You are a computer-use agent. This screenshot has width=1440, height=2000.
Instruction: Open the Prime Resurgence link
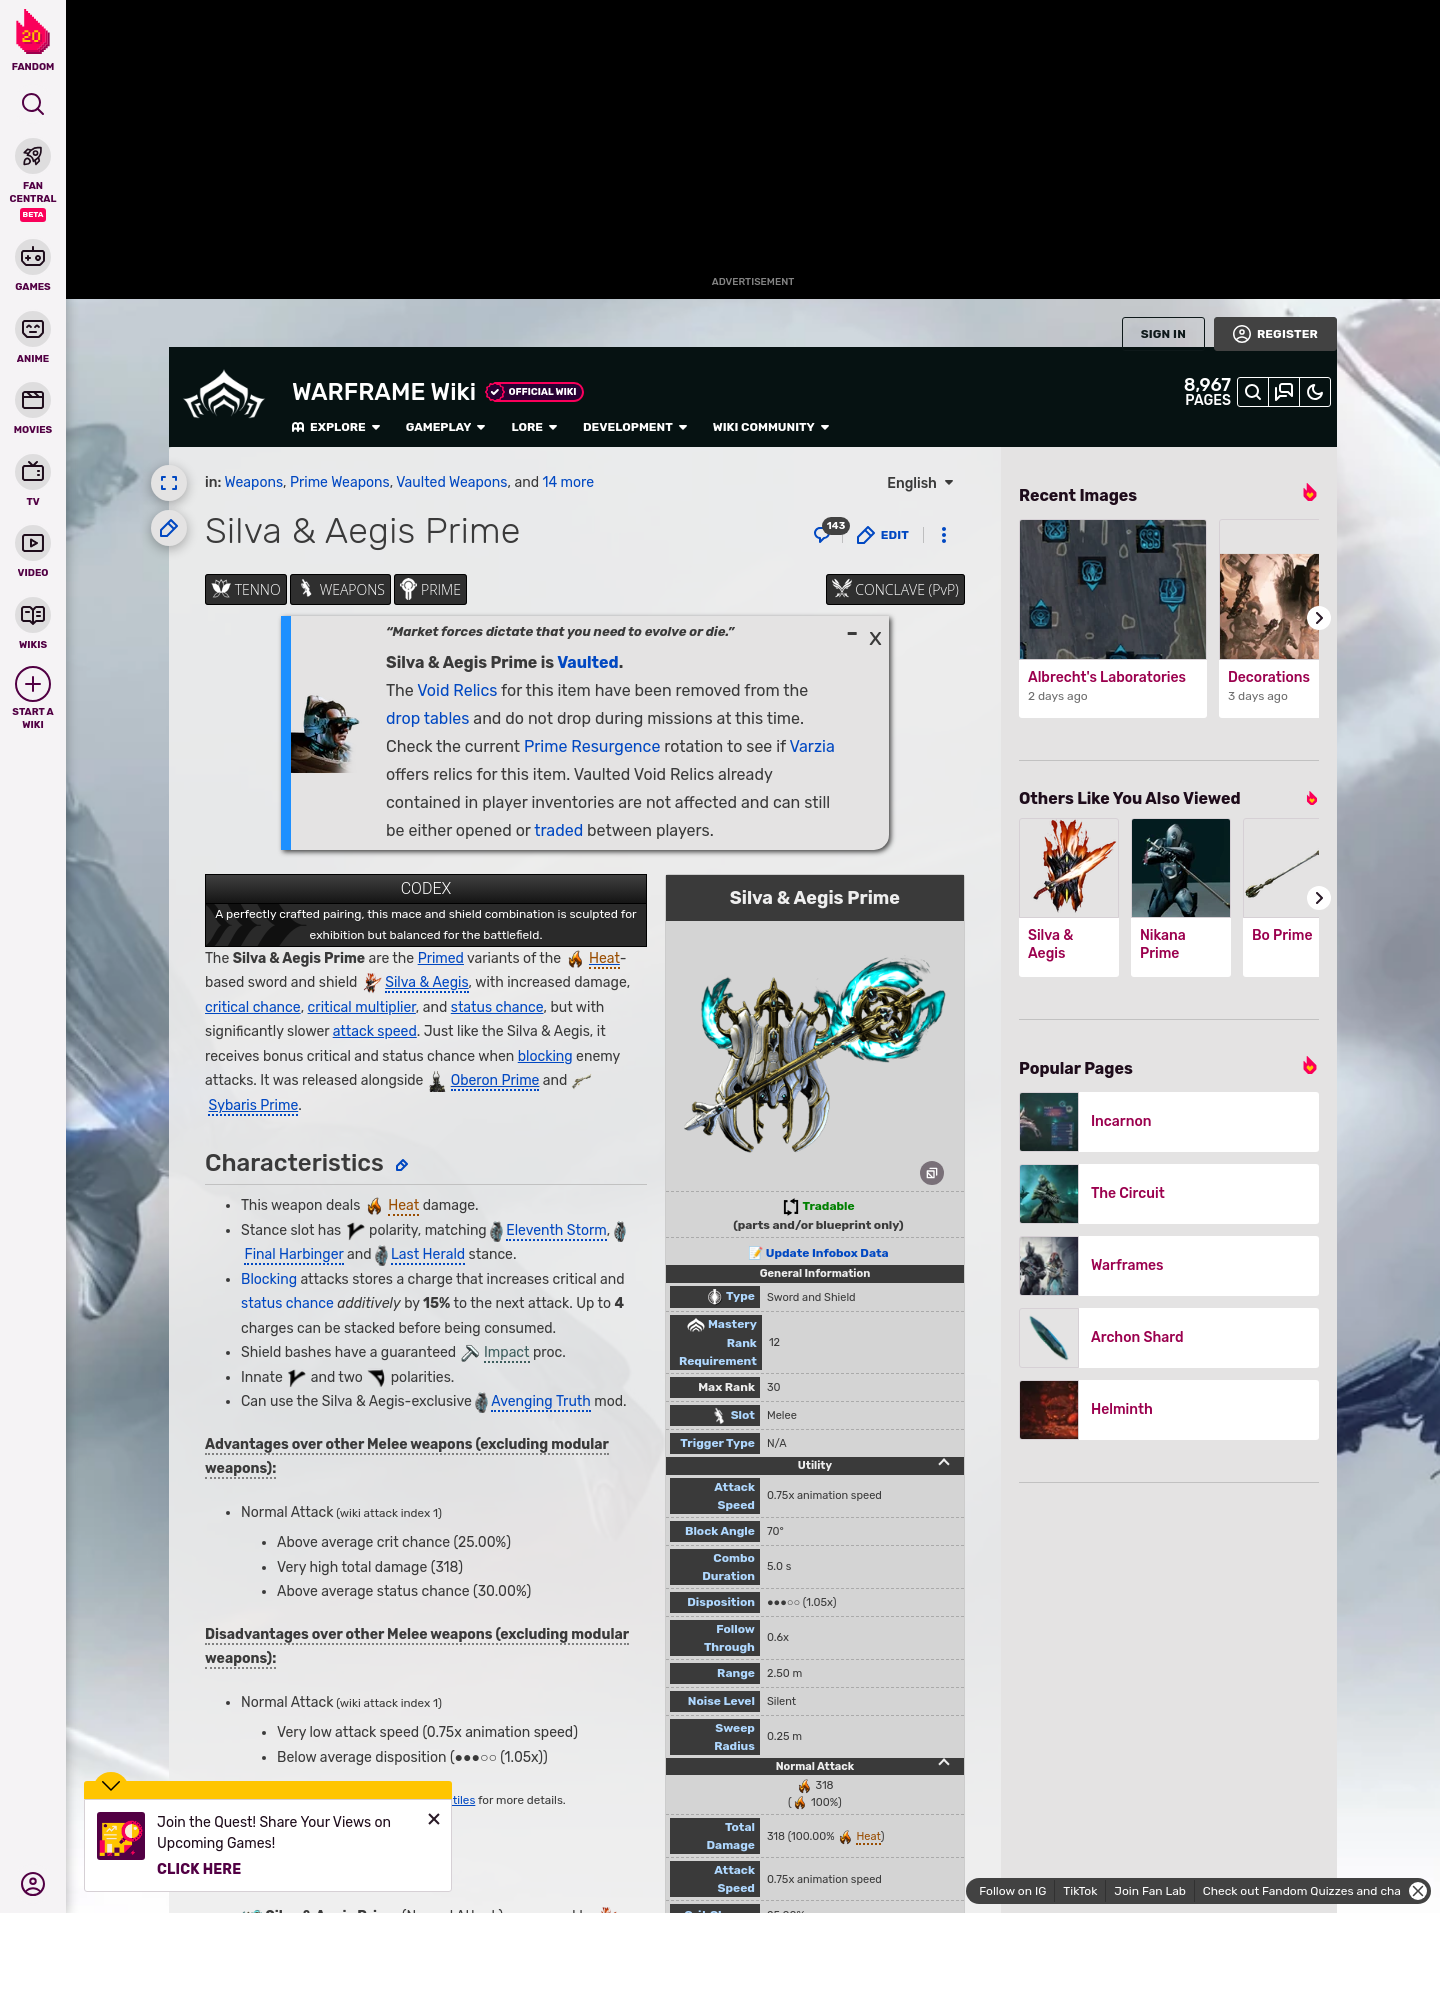click(592, 746)
